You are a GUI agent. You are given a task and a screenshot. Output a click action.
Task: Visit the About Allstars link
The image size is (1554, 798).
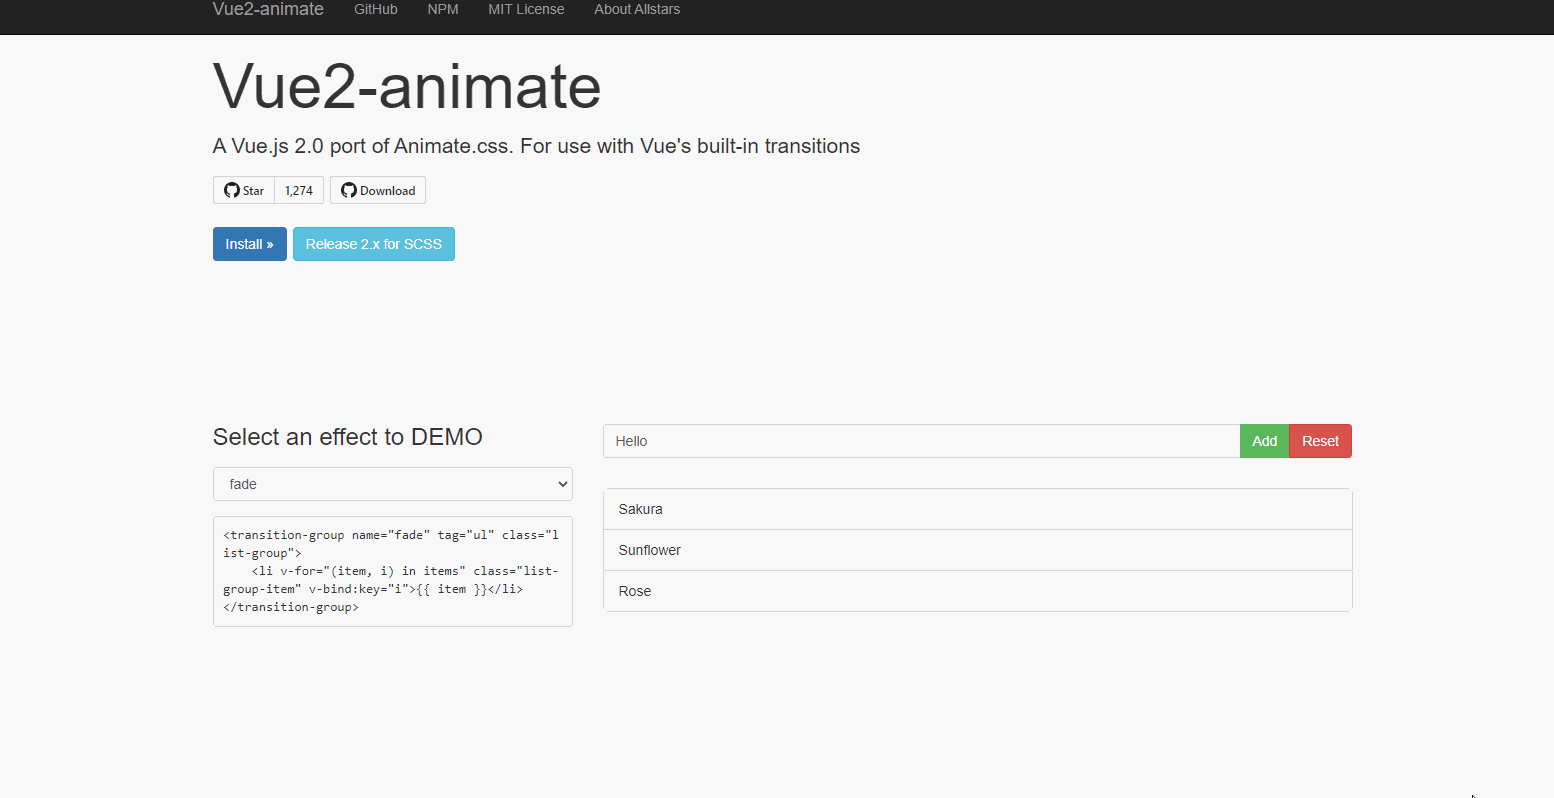[x=637, y=9]
